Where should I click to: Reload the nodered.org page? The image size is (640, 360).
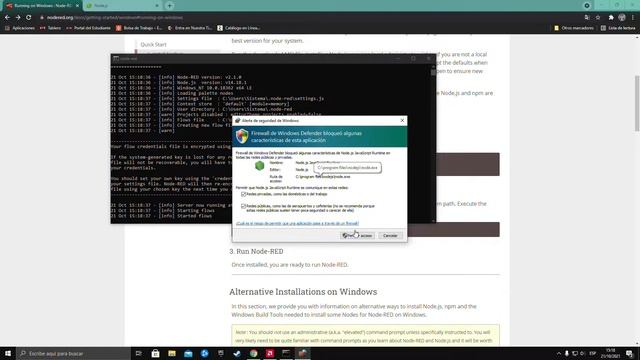click(x=29, y=18)
